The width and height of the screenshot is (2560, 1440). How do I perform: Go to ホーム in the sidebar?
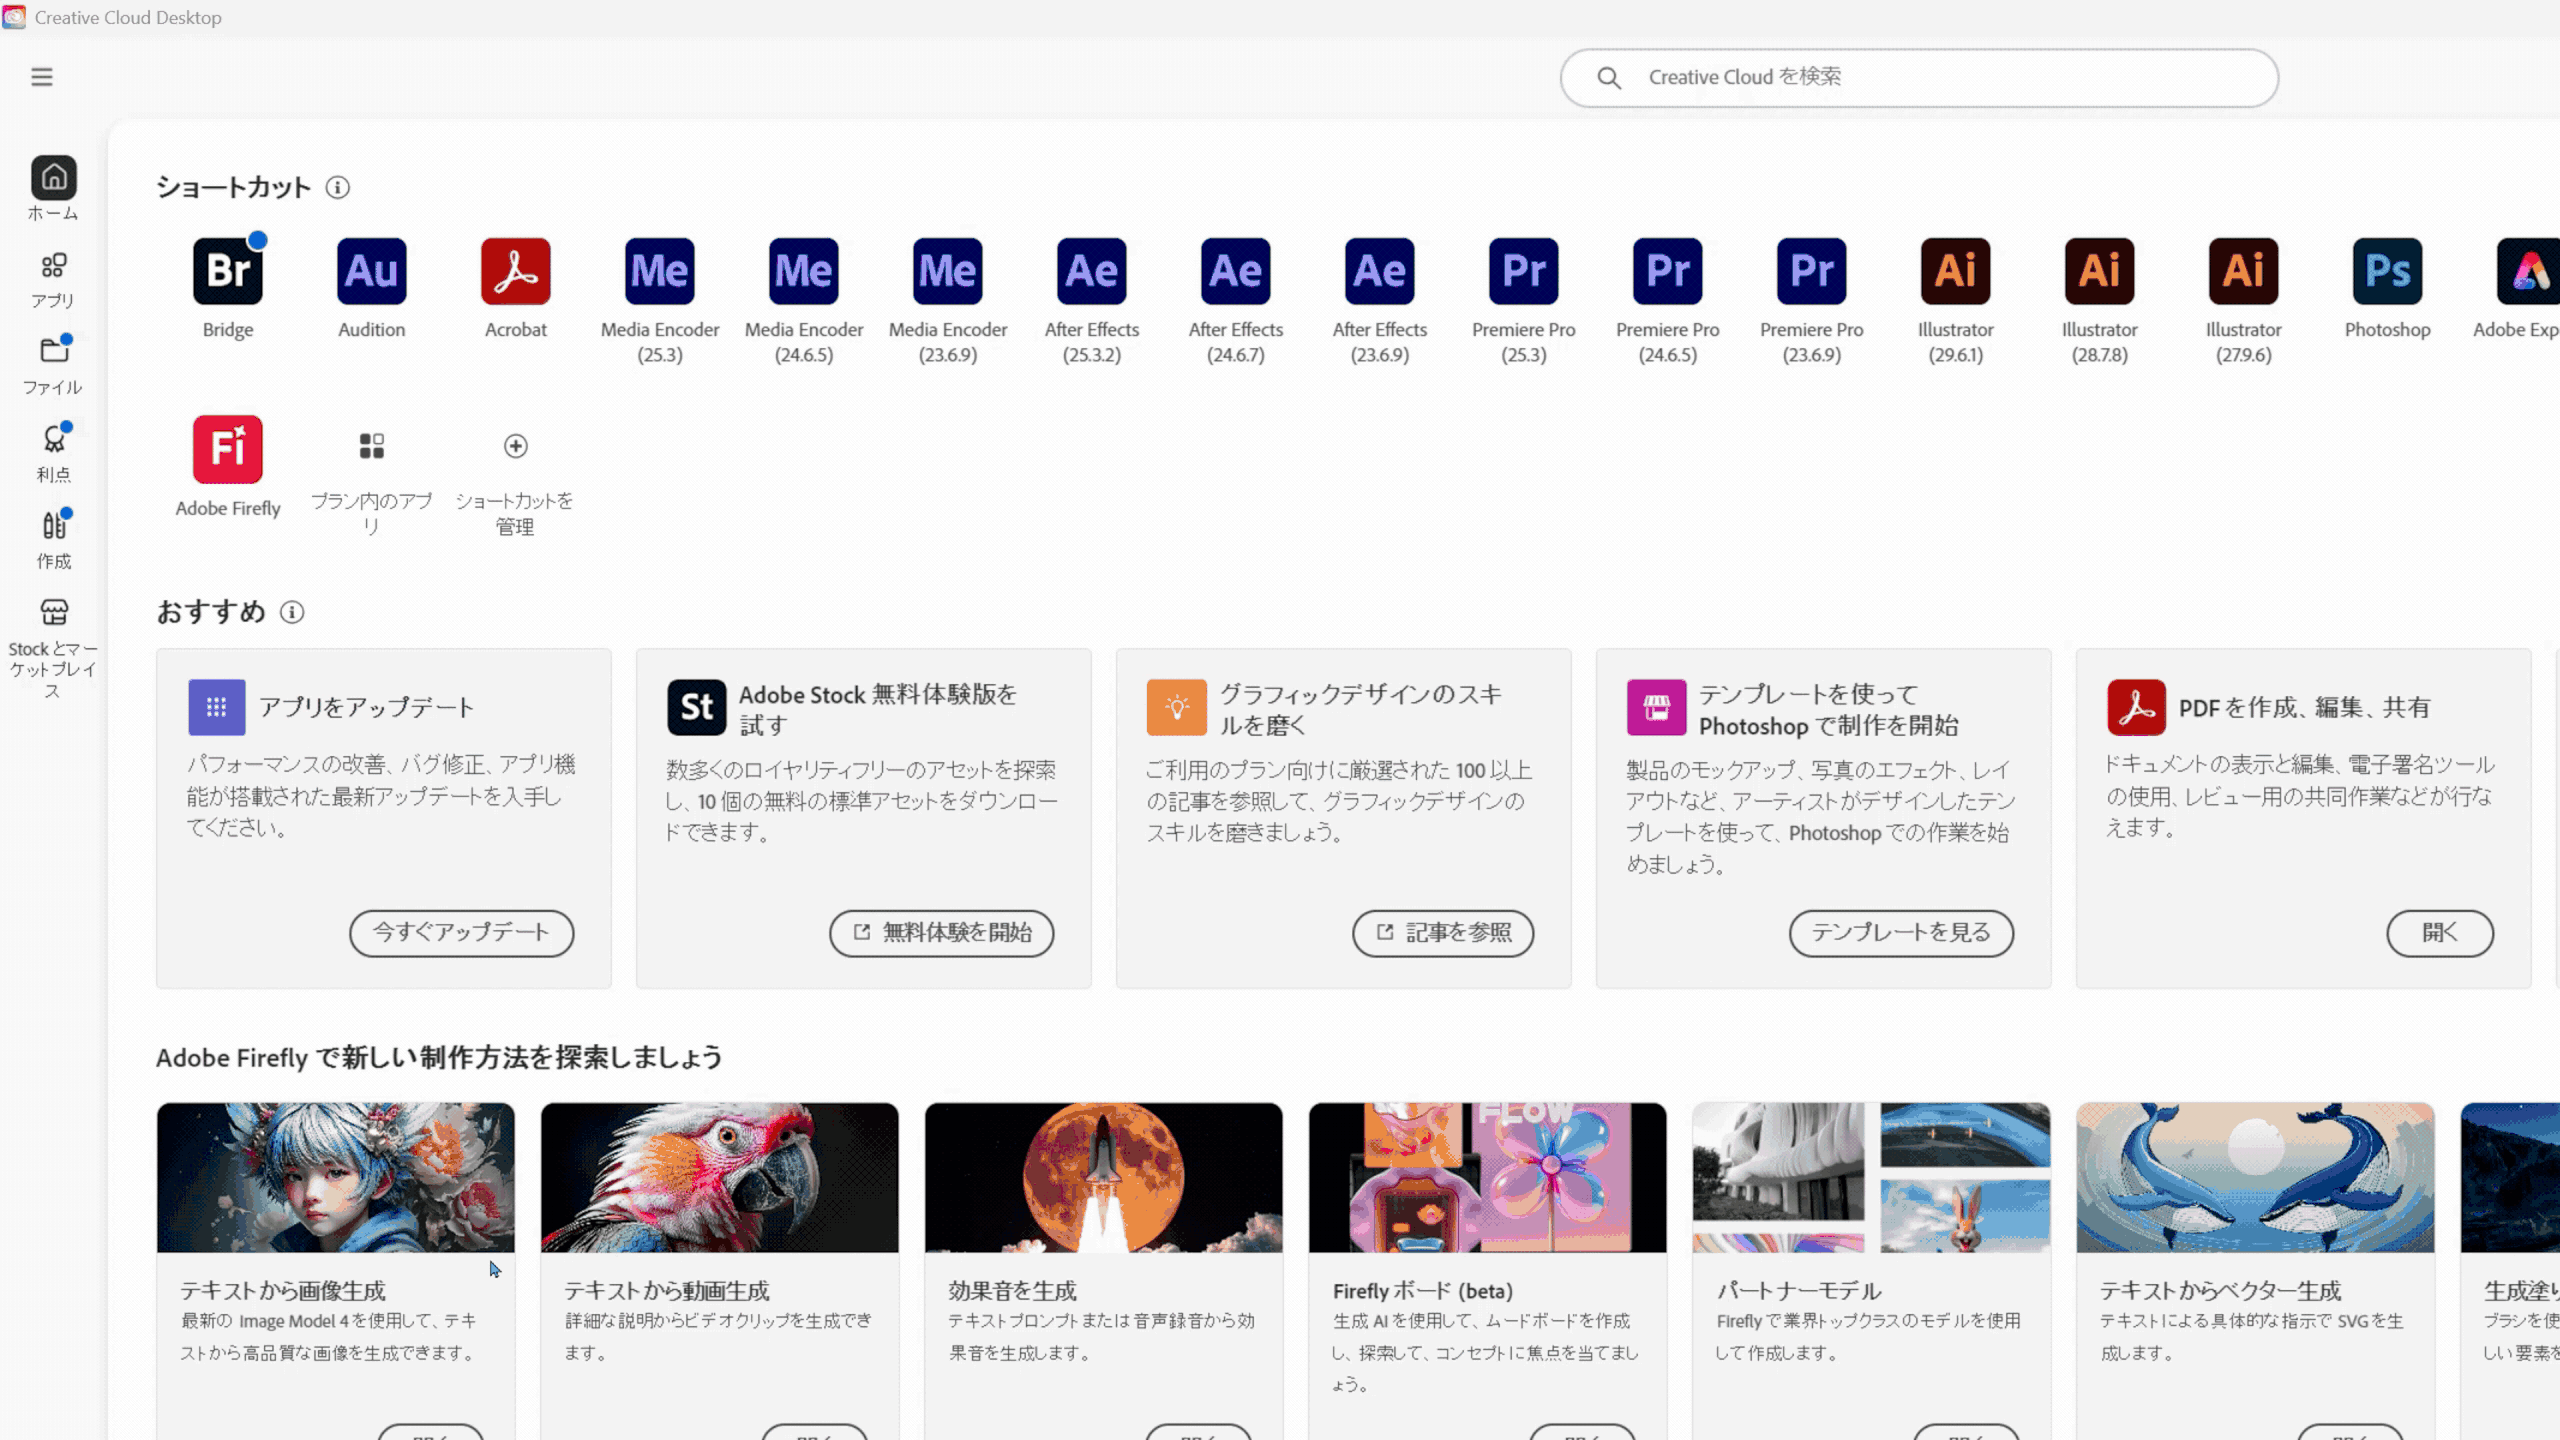pos(53,188)
